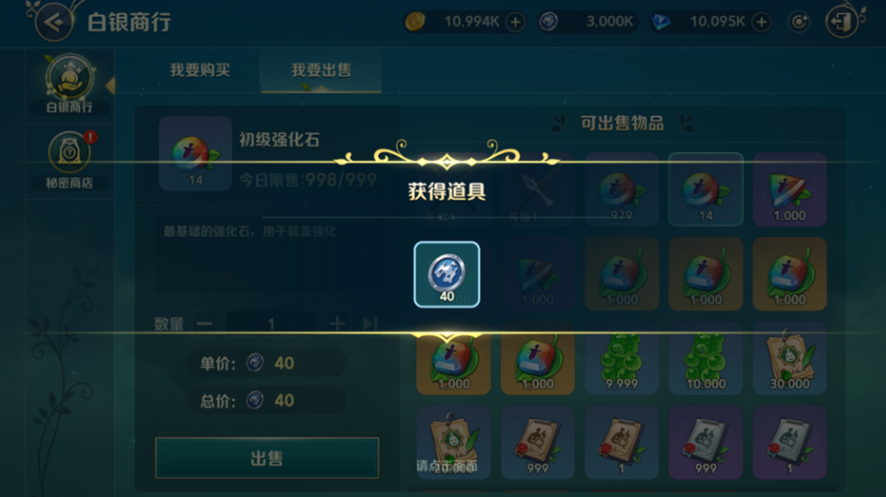Viewport: 886px width, 497px height.
Task: Add diamonds with plus button
Action: [x=762, y=22]
